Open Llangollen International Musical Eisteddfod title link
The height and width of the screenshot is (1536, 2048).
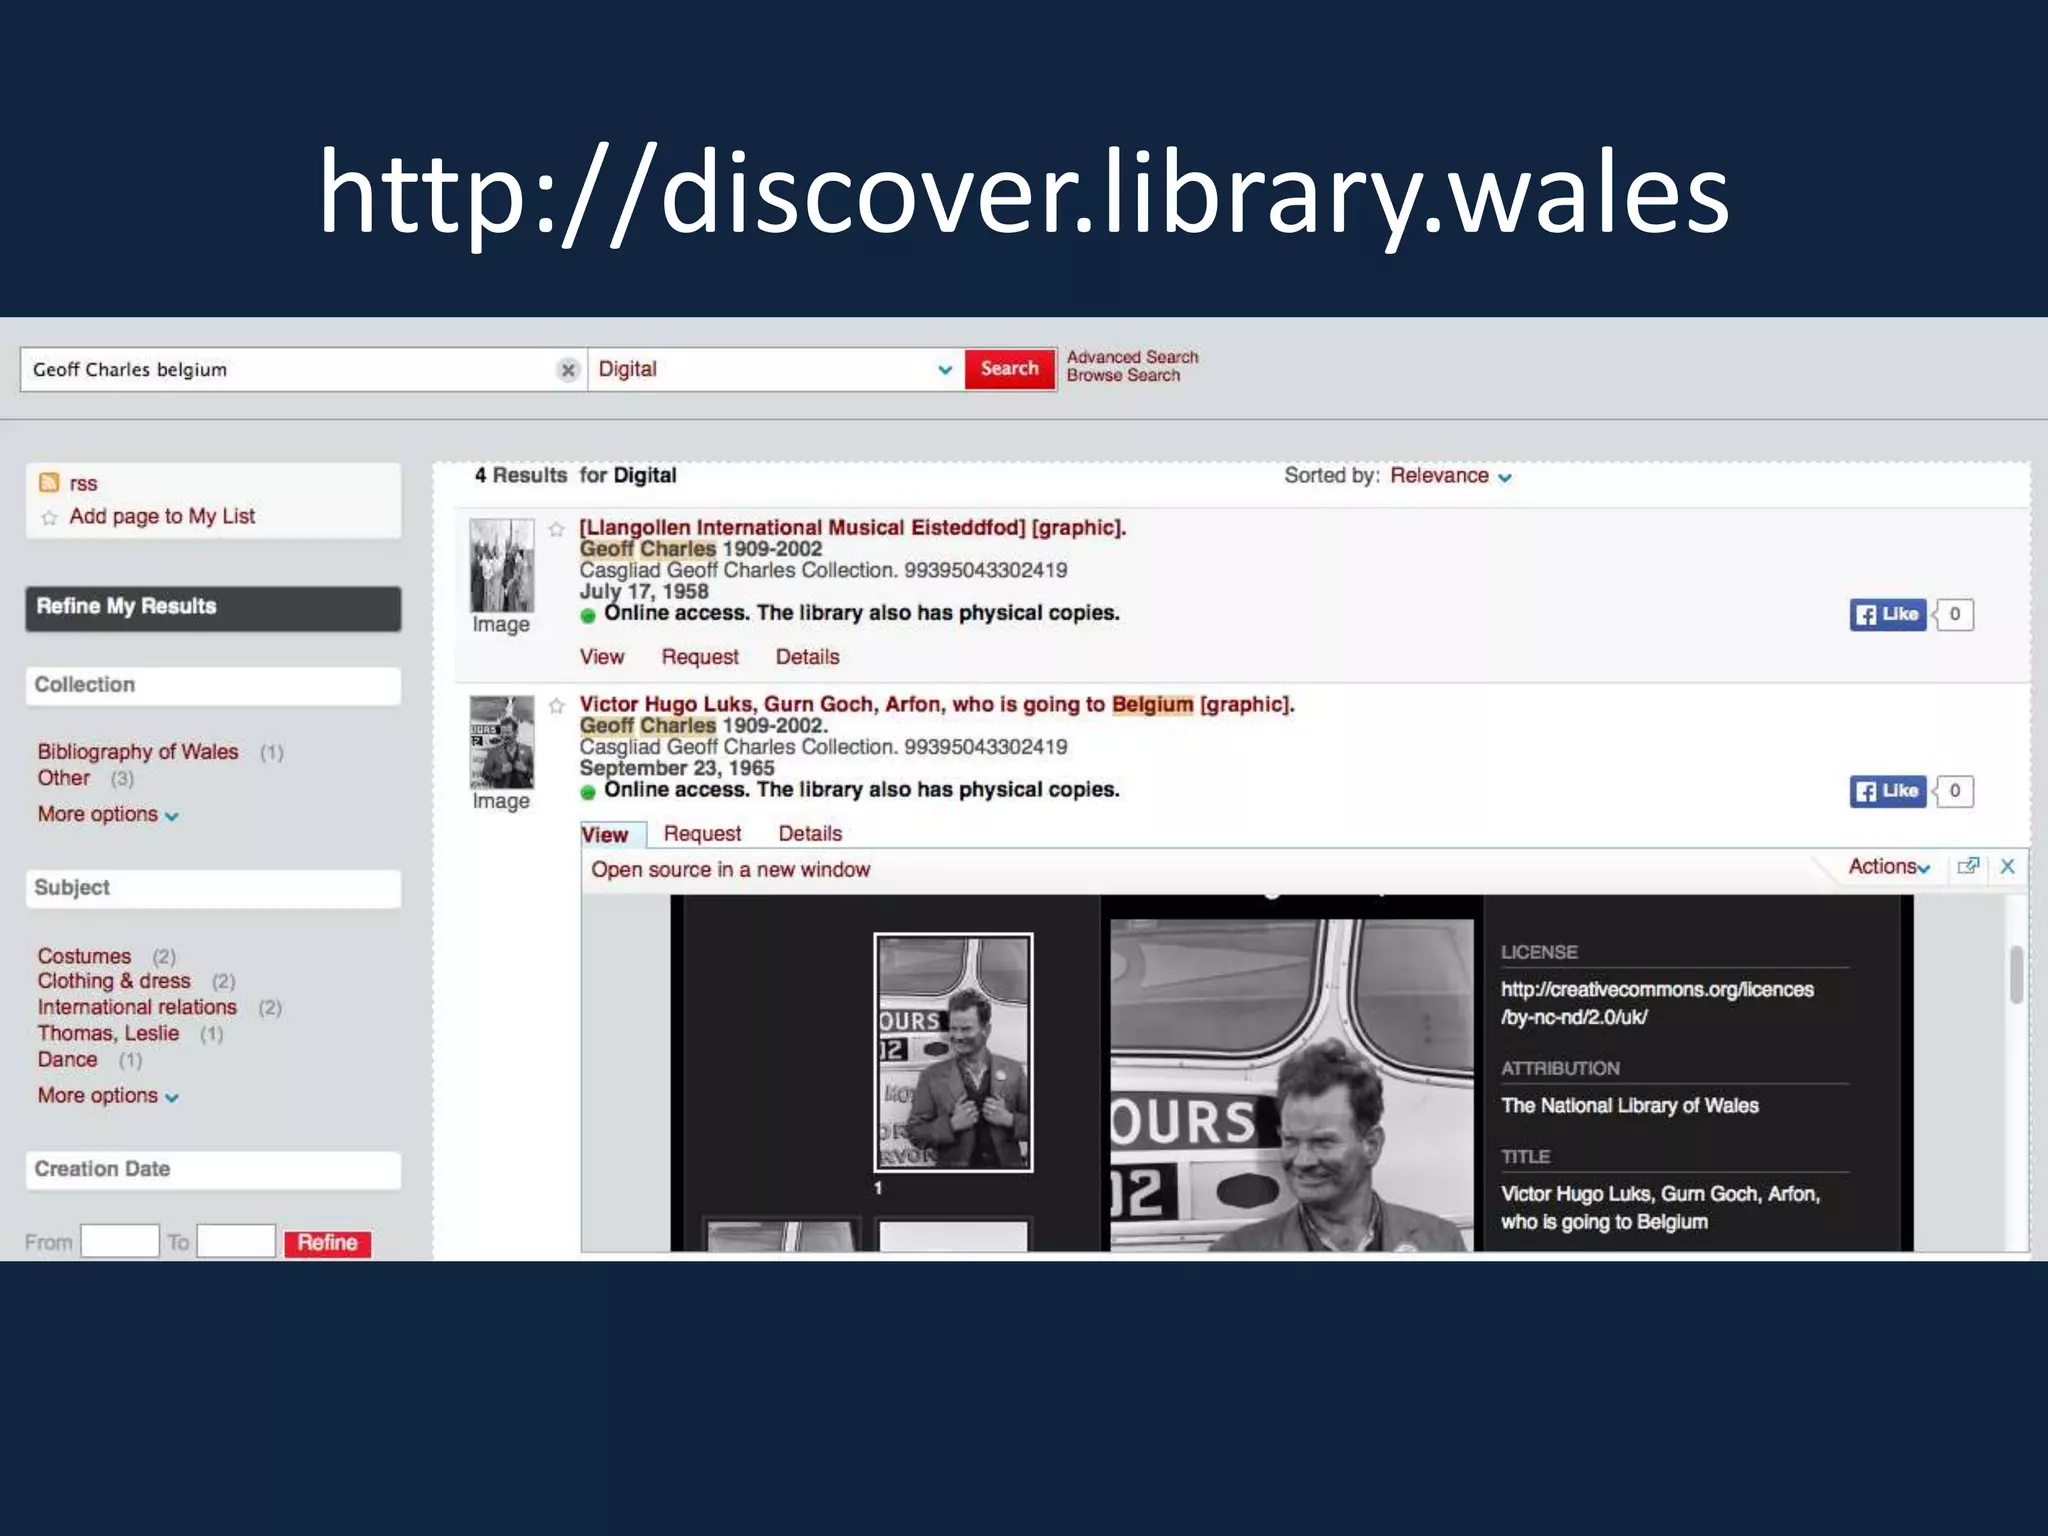pyautogui.click(x=853, y=527)
